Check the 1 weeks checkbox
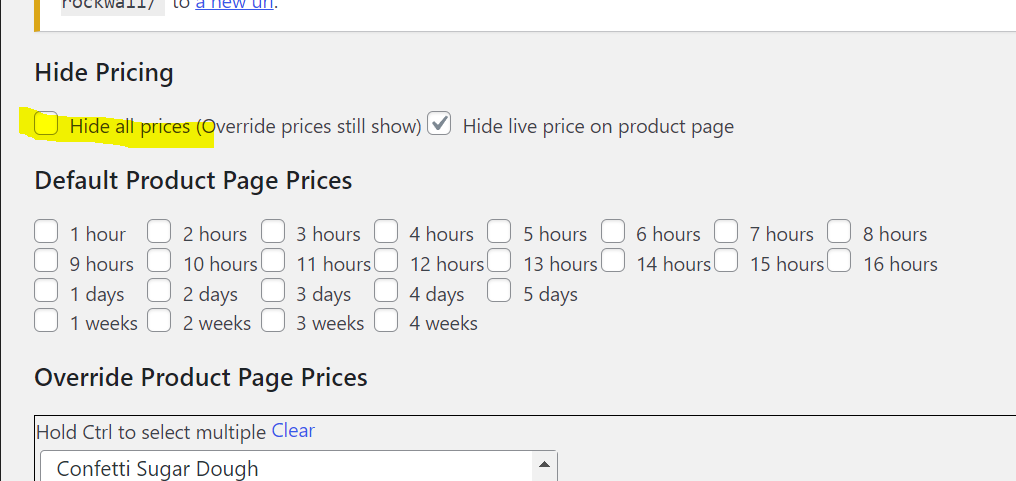Viewport: 1016px width, 481px height. click(46, 321)
